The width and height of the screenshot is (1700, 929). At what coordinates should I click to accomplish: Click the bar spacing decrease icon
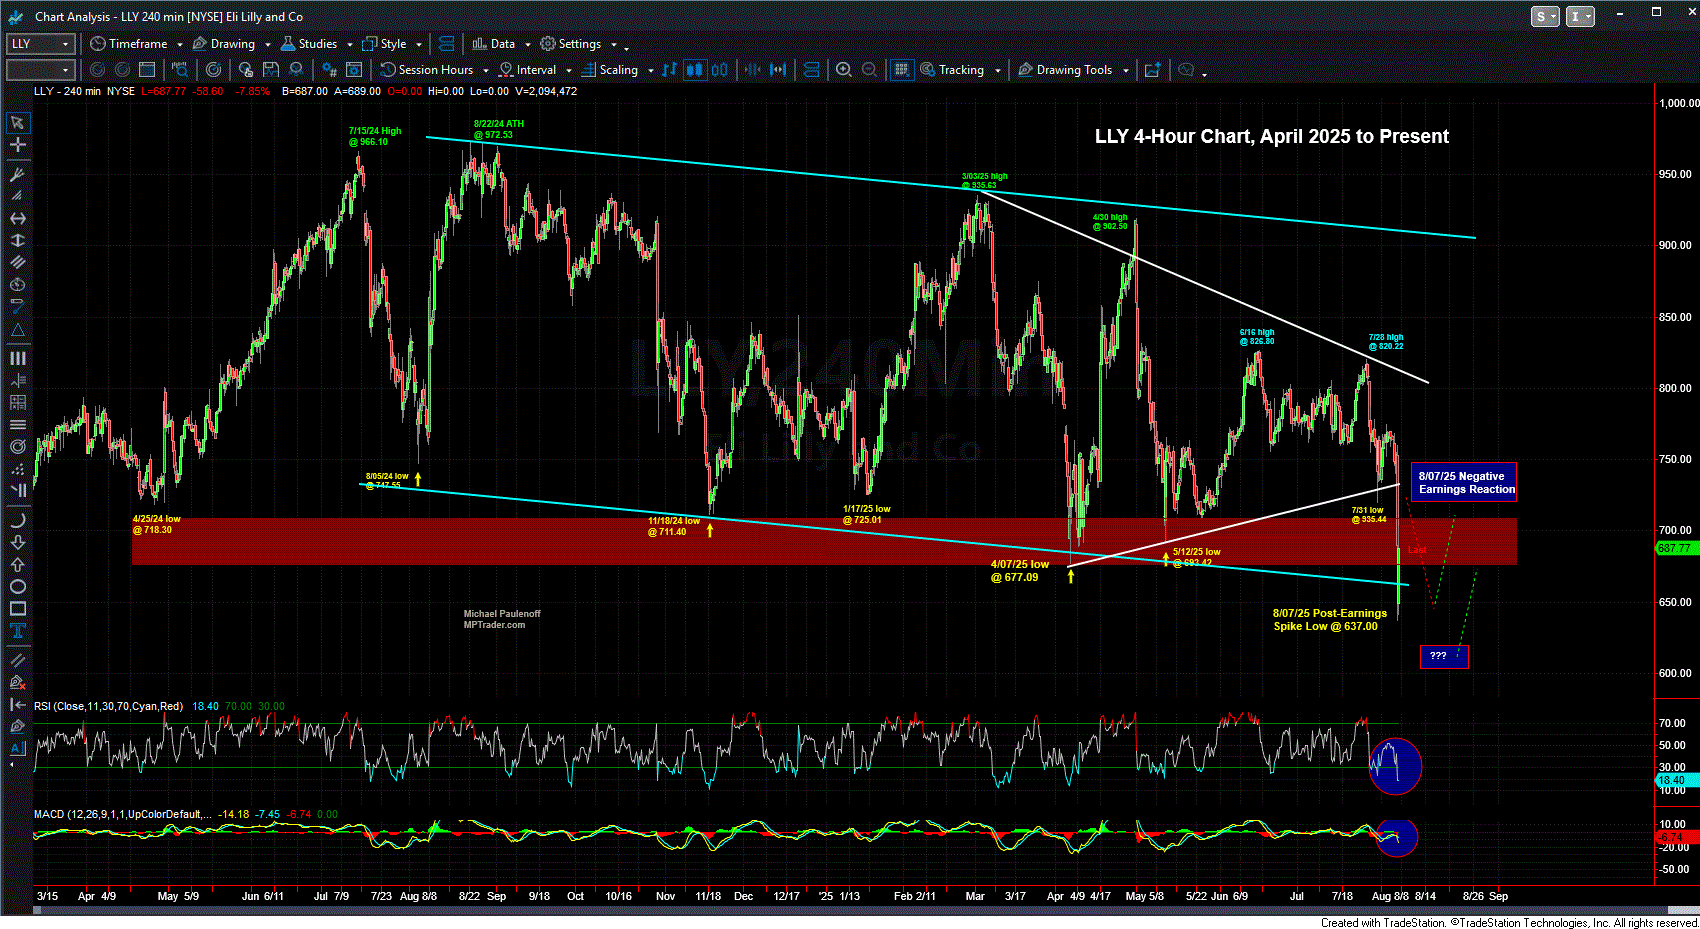(752, 70)
